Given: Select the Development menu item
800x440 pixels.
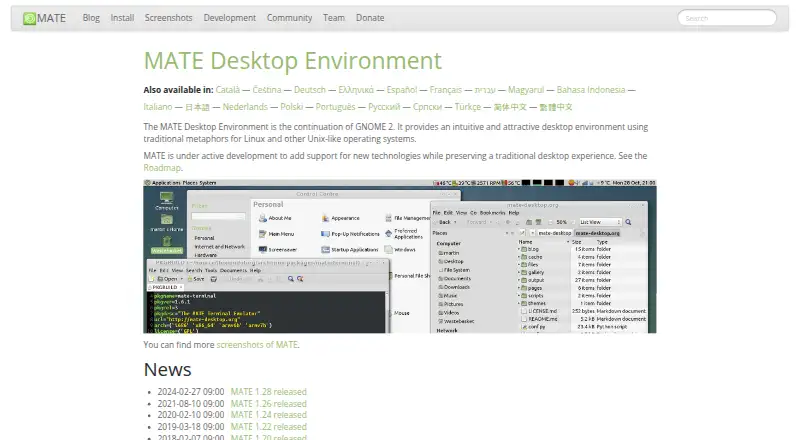Looking at the screenshot, I should (230, 18).
